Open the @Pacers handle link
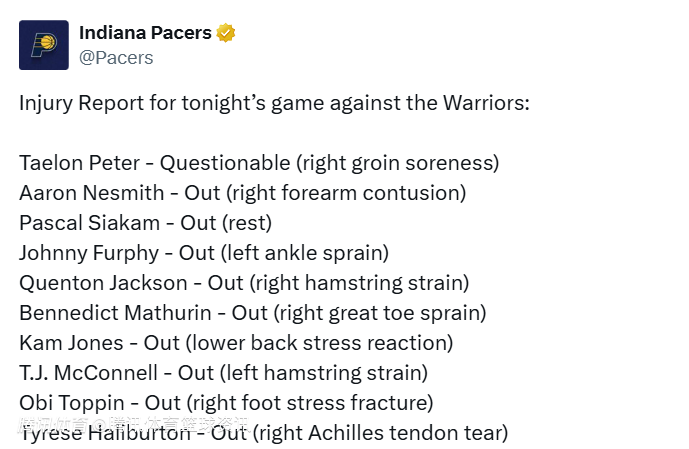 (116, 58)
